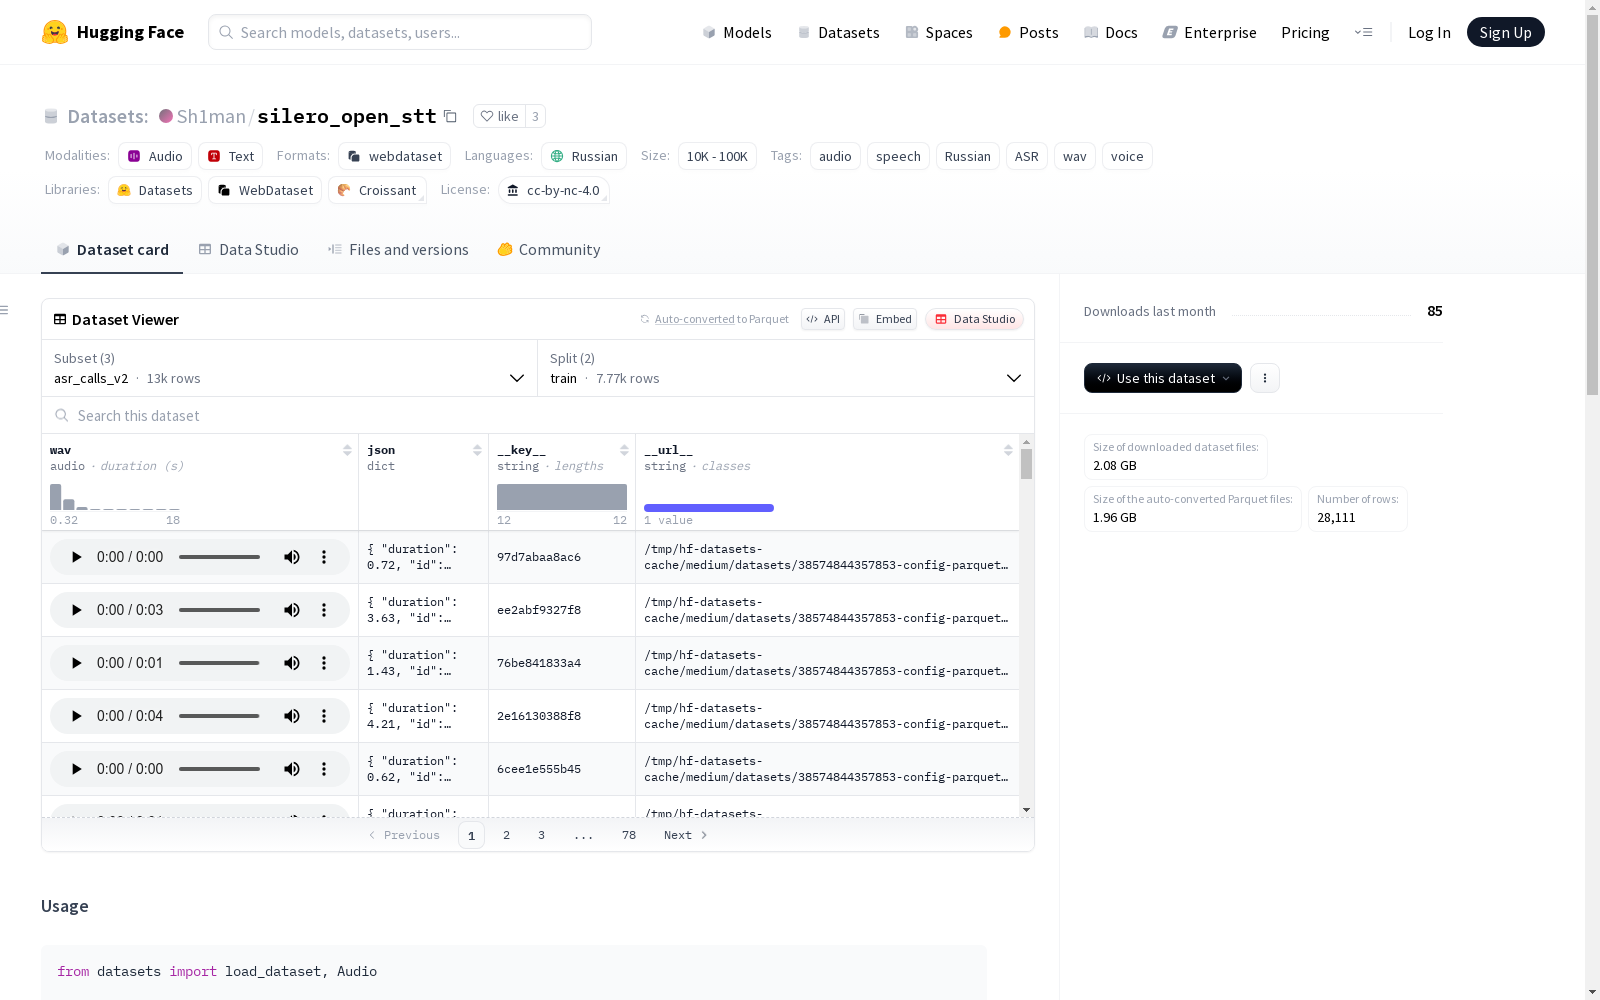Image resolution: width=1600 pixels, height=1000 pixels.
Task: Sort by the wav column
Action: [347, 450]
